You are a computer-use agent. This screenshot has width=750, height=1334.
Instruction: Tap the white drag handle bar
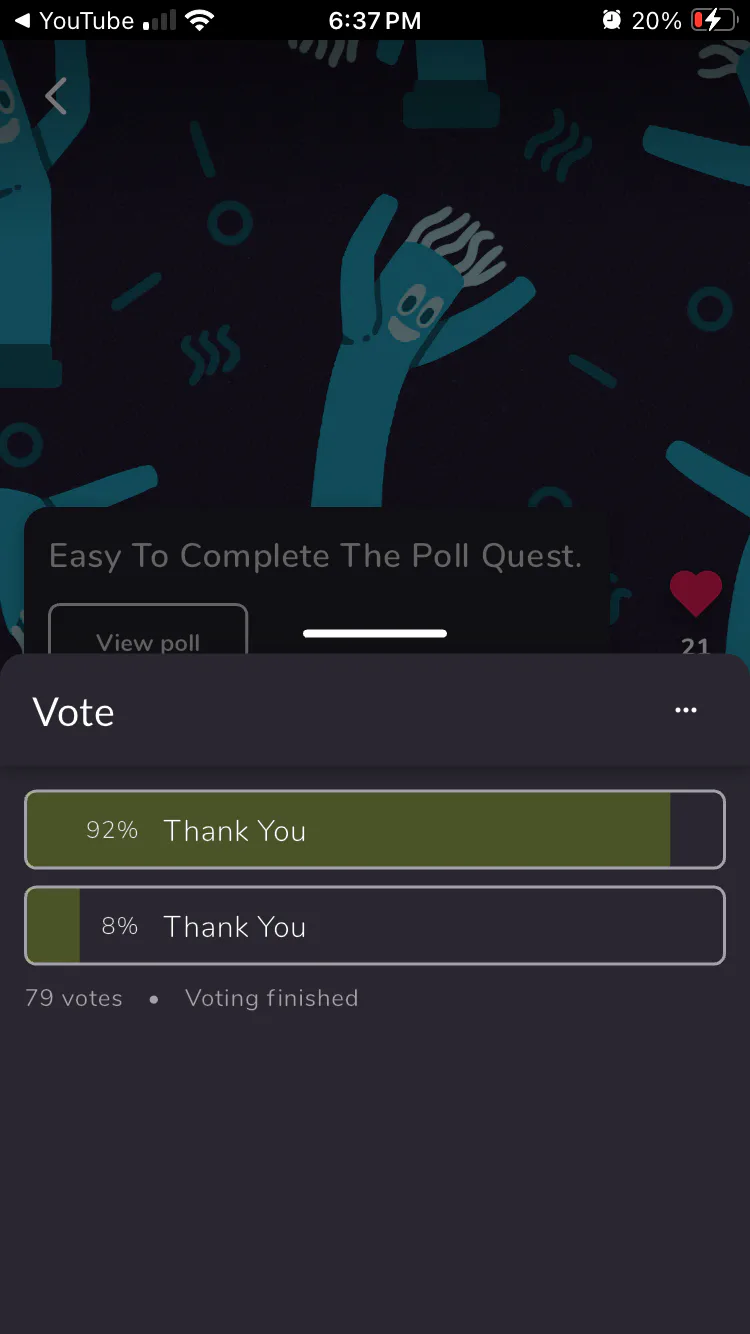click(x=374, y=633)
